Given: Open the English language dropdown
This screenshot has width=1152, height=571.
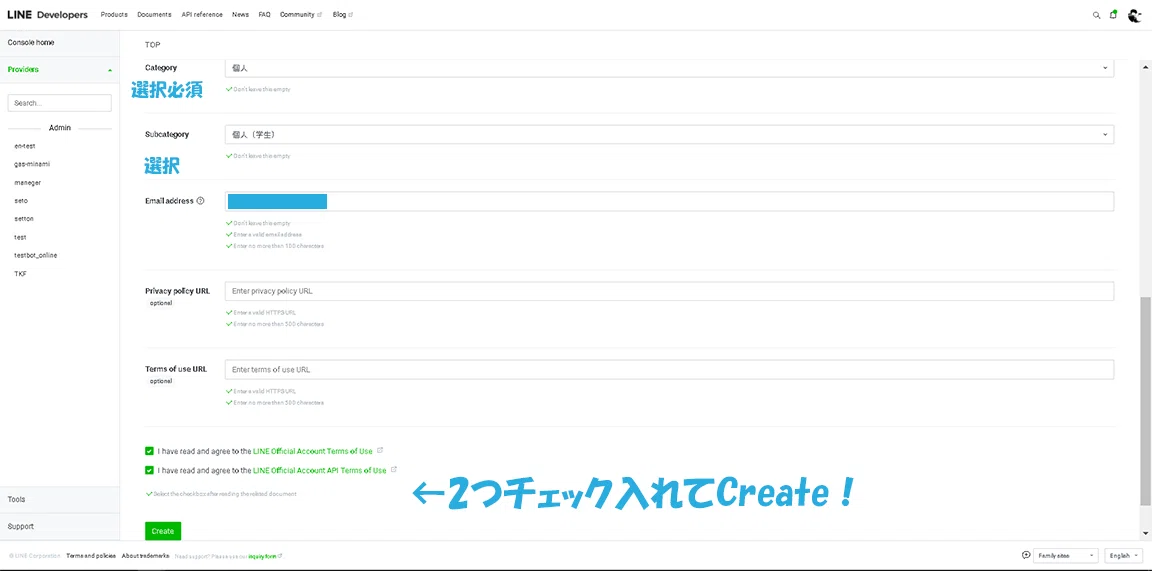Looking at the screenshot, I should (1124, 556).
